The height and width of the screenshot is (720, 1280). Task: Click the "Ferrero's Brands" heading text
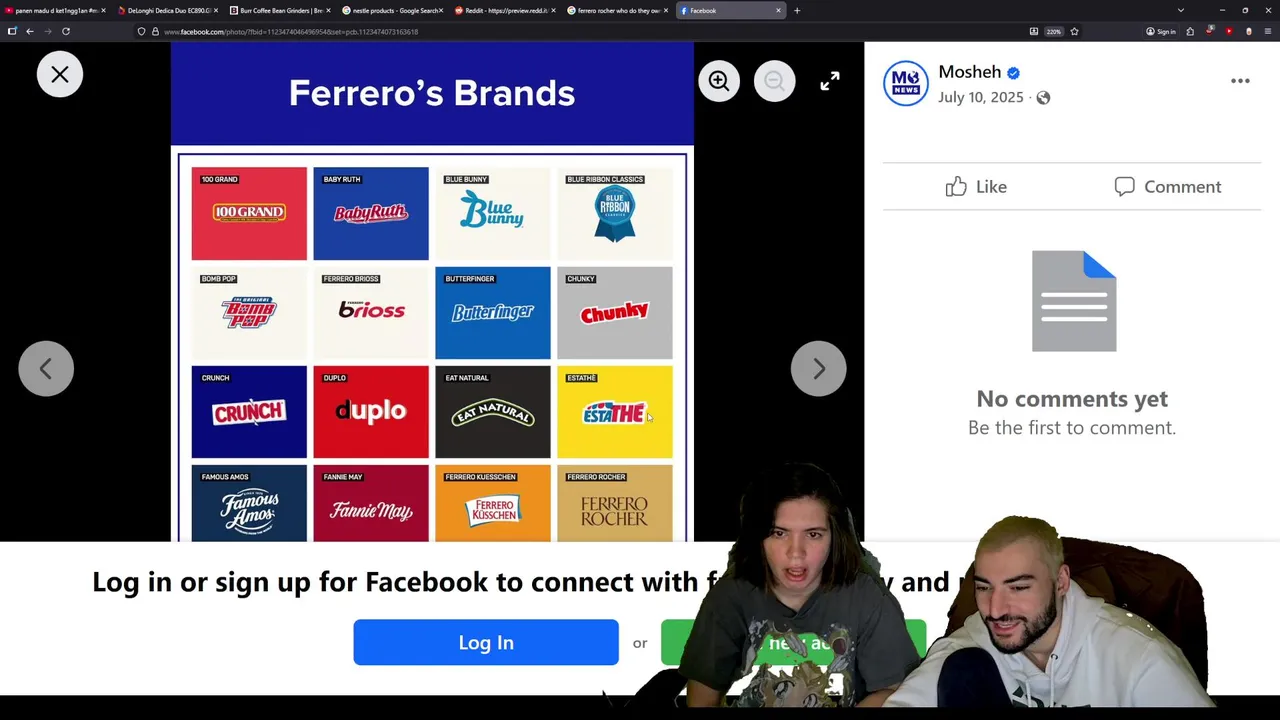(x=432, y=93)
